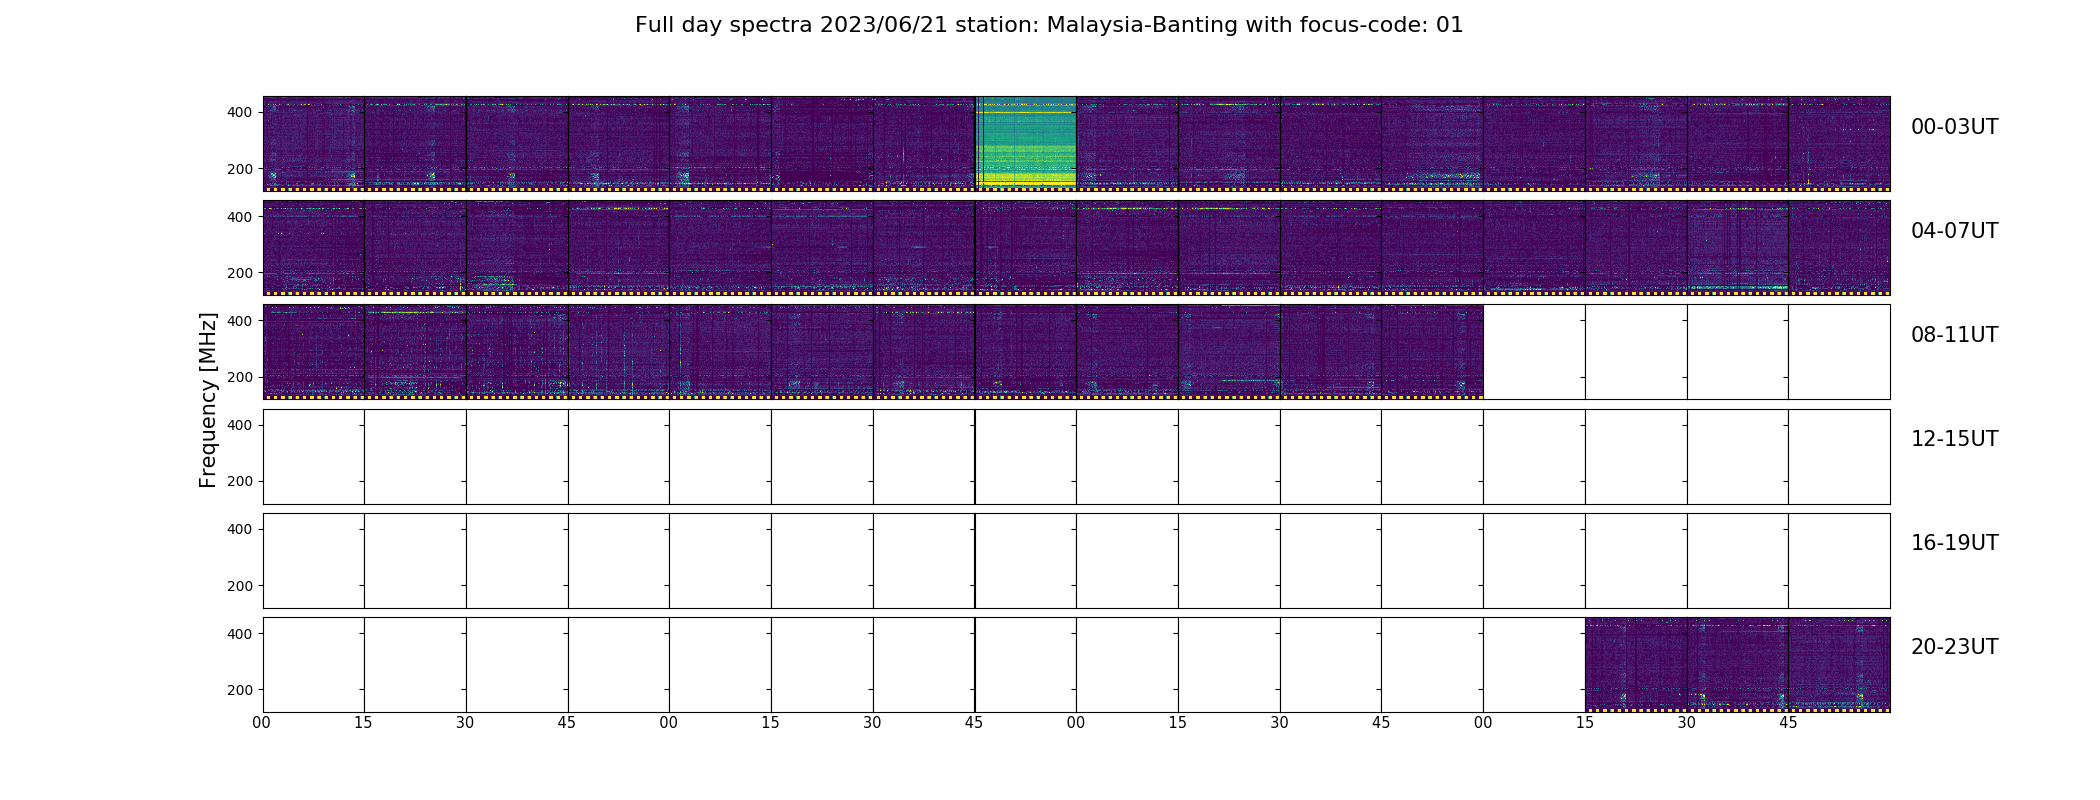Screen dimensions: 2100x800
Task: Click the 400 tick label of 00-03UT row
Action: coord(240,112)
